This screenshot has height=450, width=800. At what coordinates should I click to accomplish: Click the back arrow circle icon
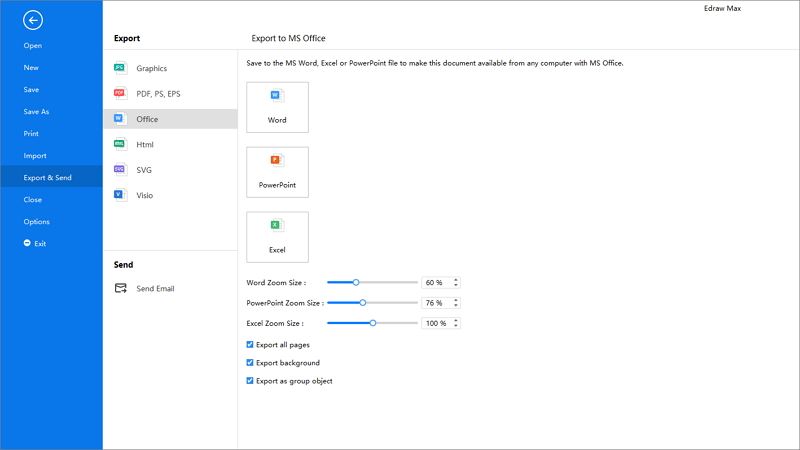click(33, 20)
